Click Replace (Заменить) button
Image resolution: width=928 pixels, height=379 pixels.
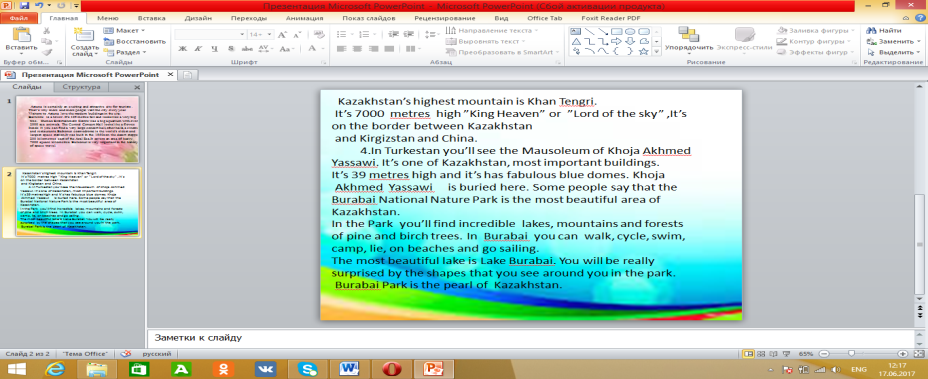point(894,41)
